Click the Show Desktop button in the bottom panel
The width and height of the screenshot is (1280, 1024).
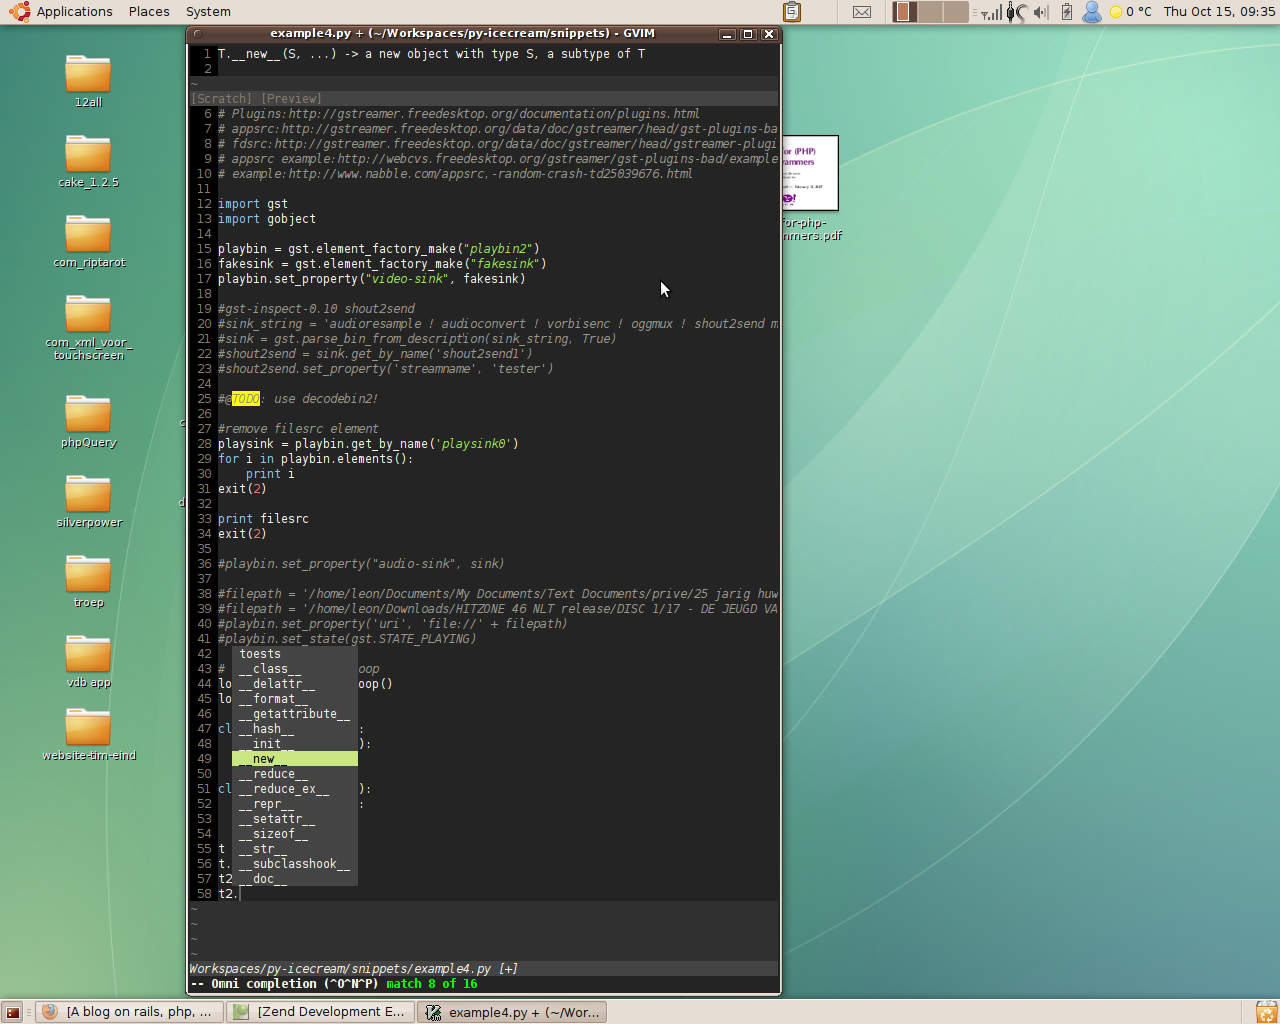point(13,1012)
